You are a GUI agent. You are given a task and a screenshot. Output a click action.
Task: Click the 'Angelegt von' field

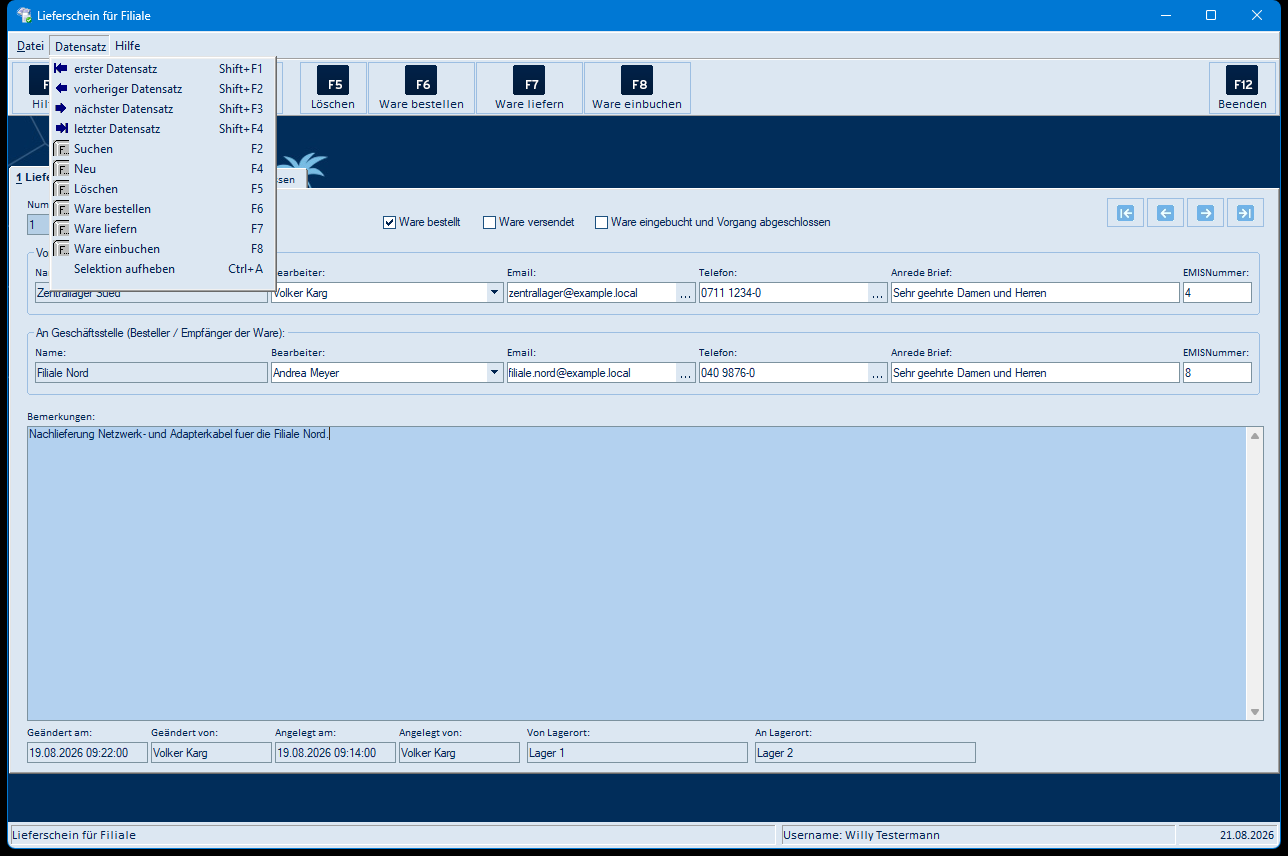459,753
